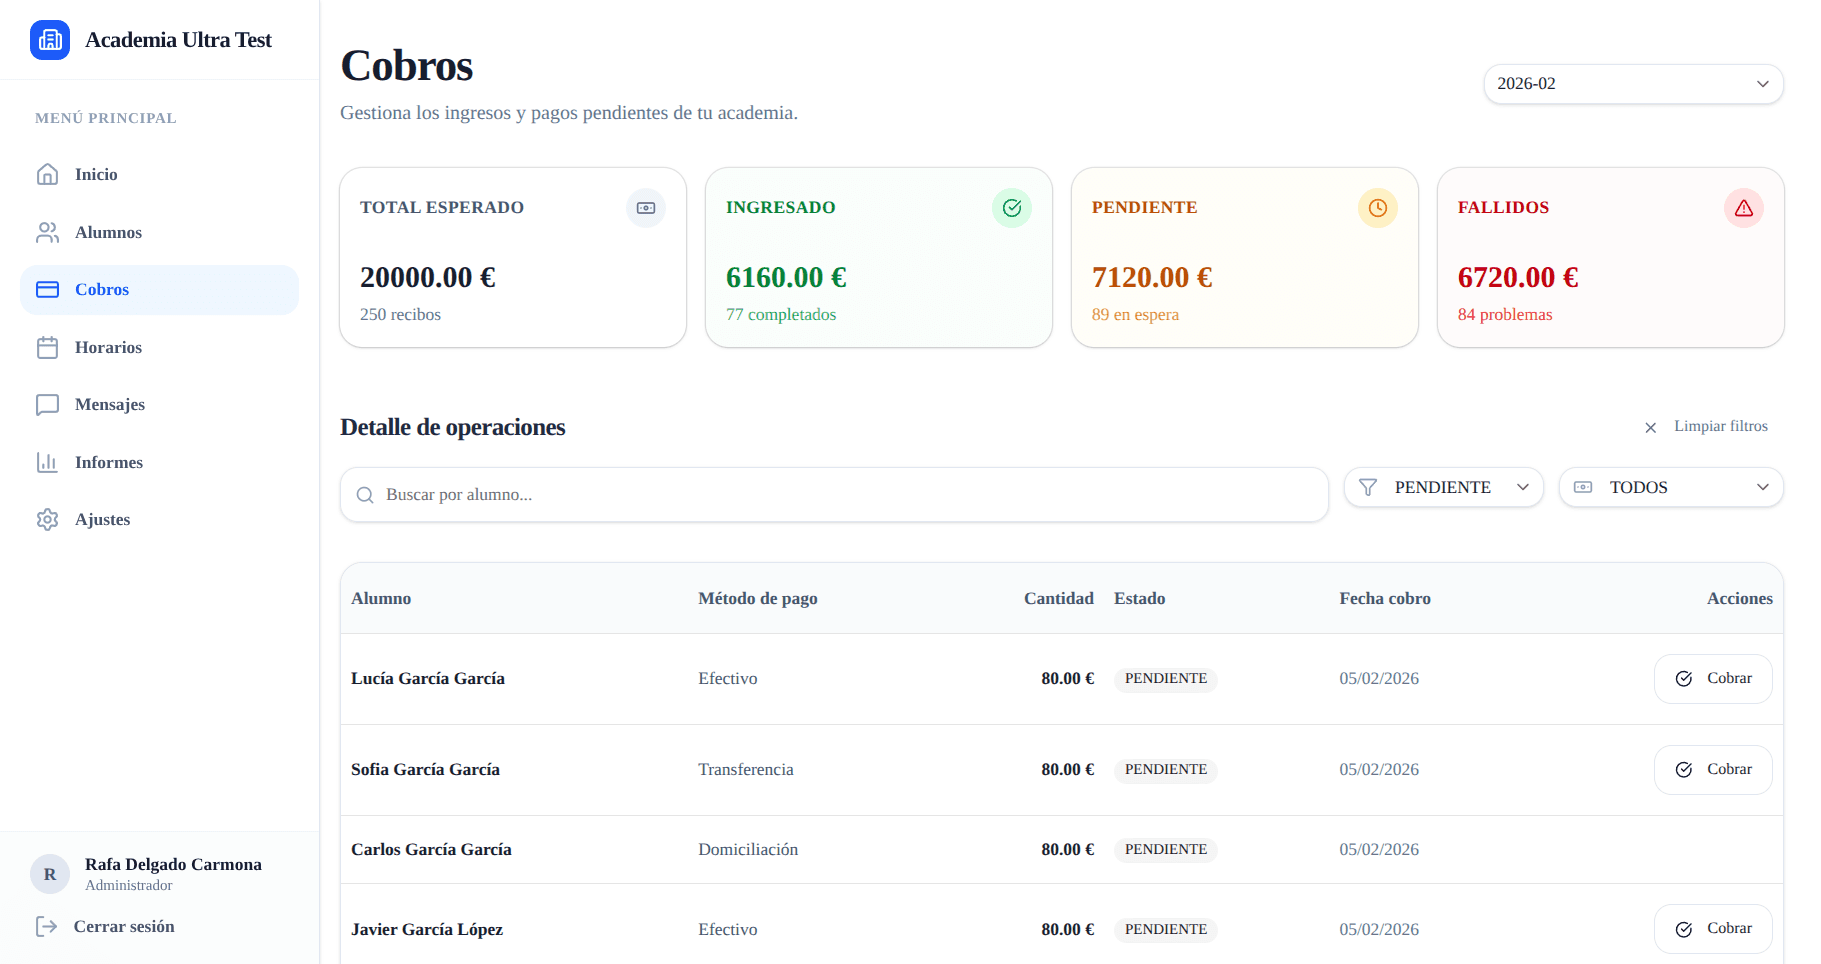
Task: Click Cobrar for Javier García López
Action: 1713,929
